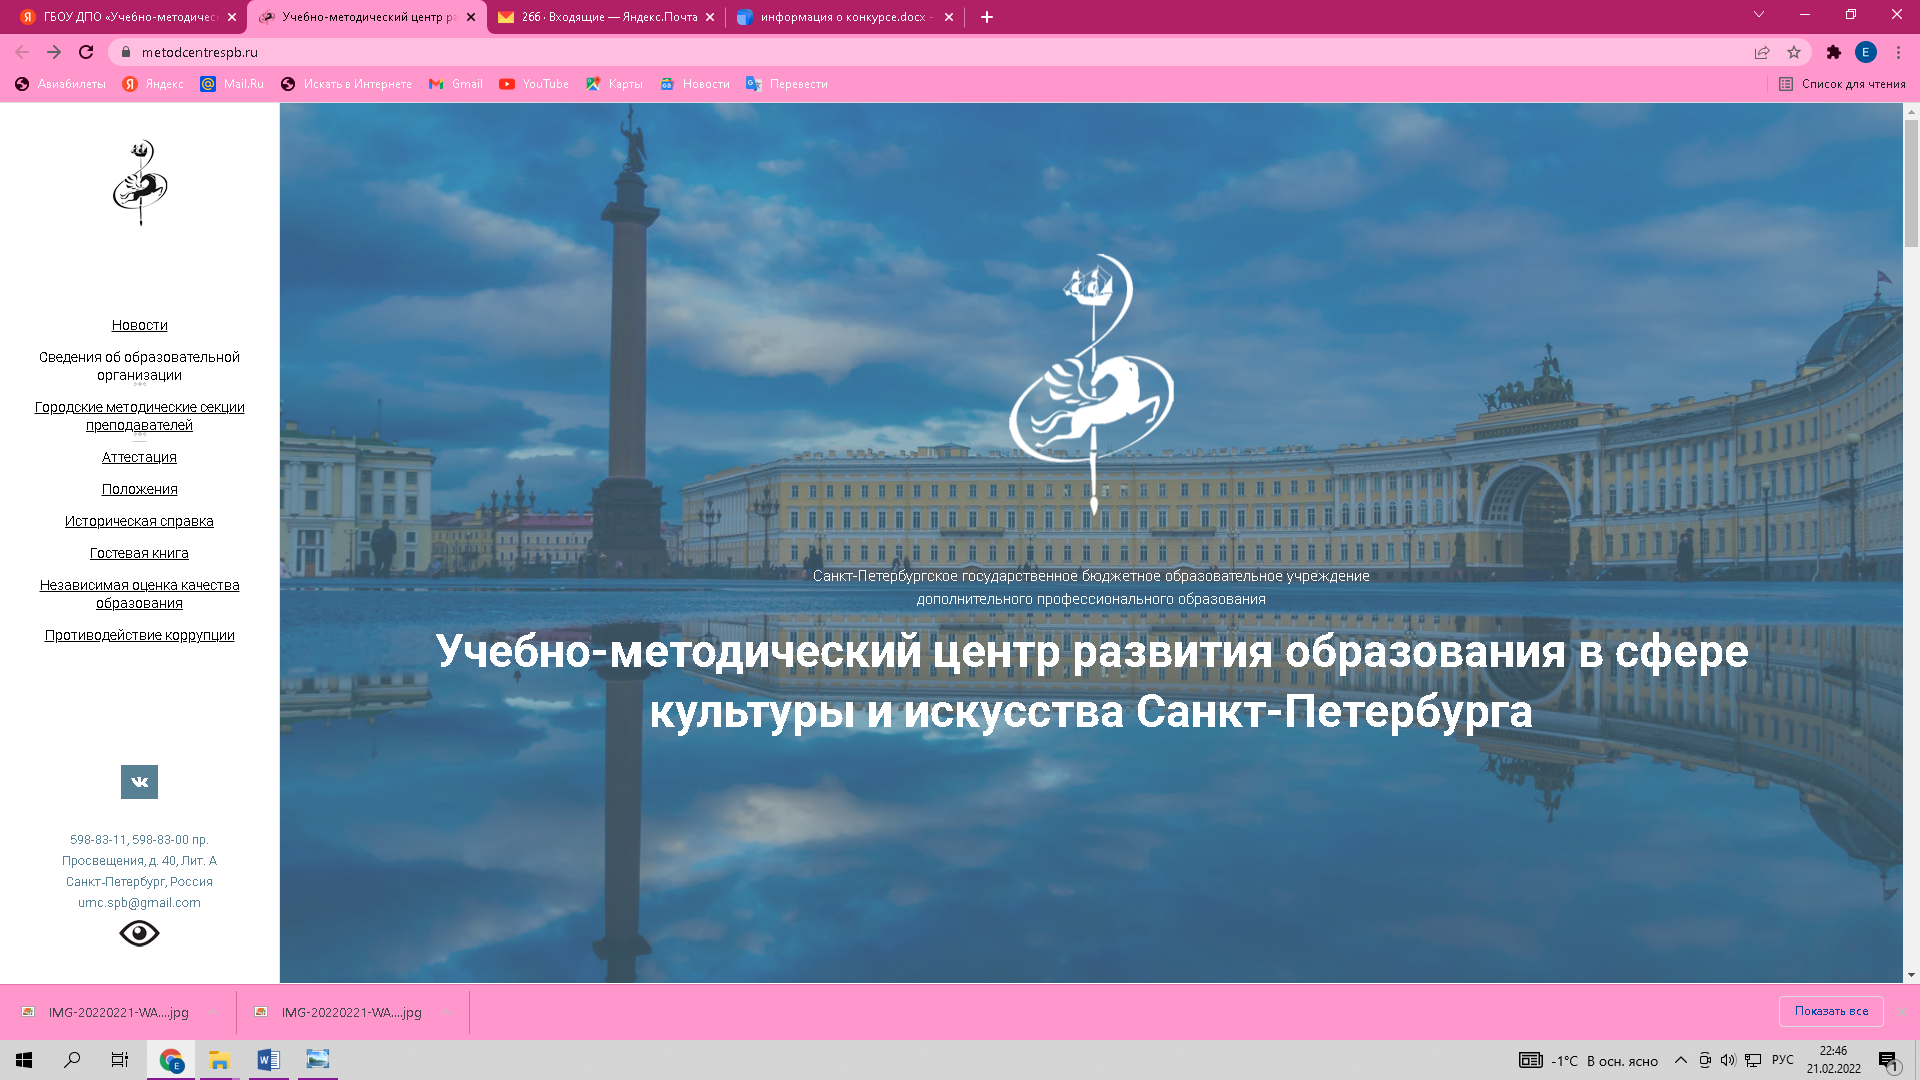
Task: Open File Explorer from the taskbar
Action: (219, 1060)
